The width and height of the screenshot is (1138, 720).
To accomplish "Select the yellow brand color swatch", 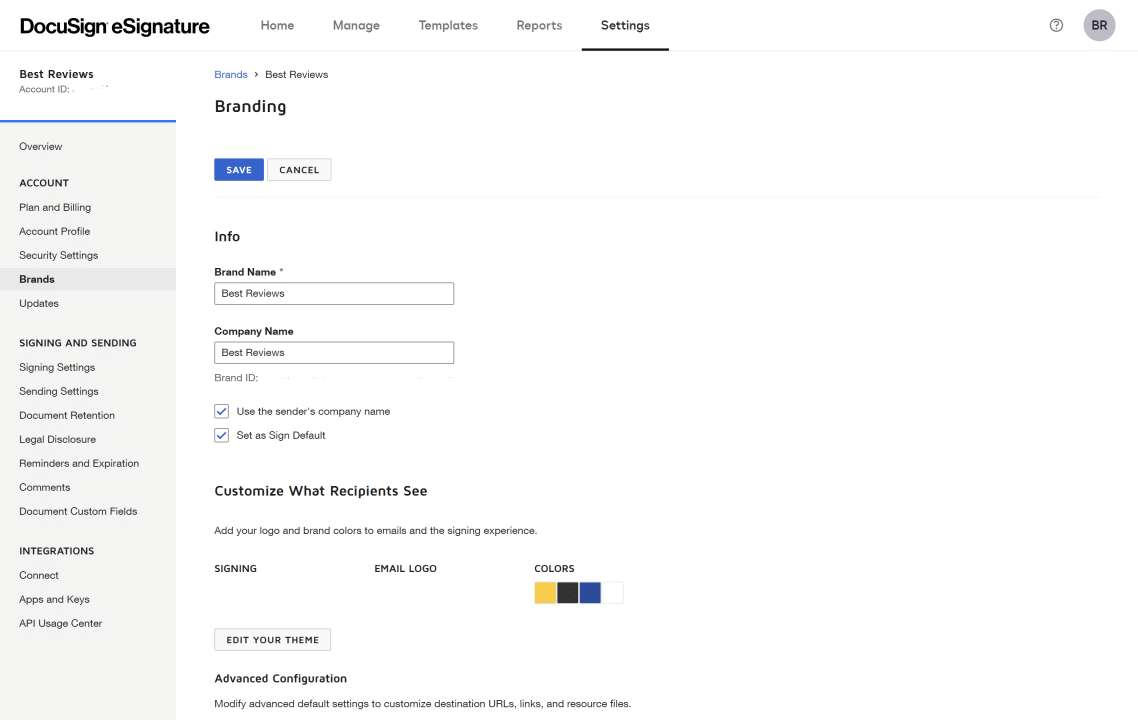I will [544, 592].
